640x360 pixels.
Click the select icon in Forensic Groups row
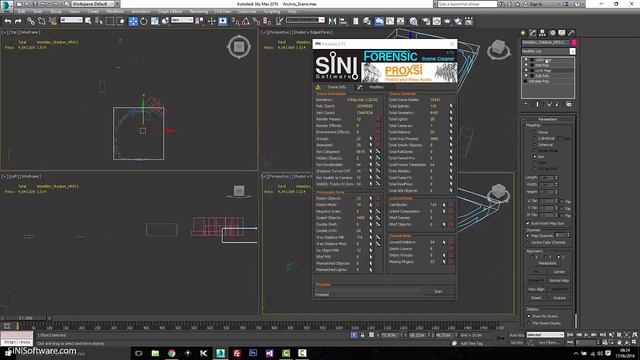[x=371, y=139]
